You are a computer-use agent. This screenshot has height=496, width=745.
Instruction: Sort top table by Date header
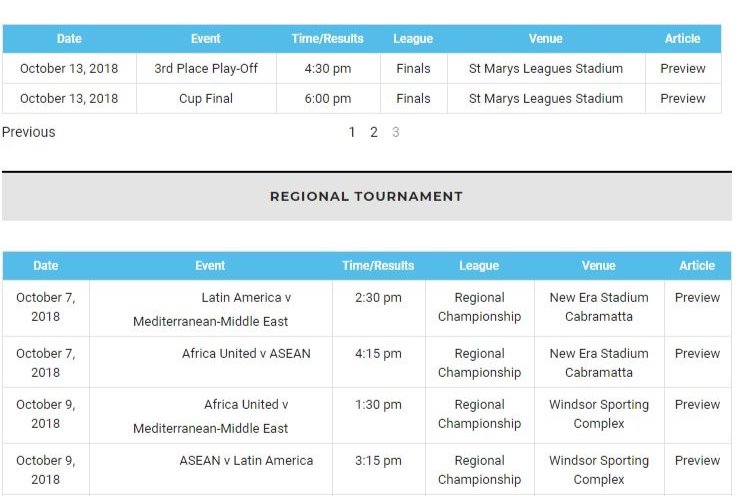pyautogui.click(x=69, y=38)
